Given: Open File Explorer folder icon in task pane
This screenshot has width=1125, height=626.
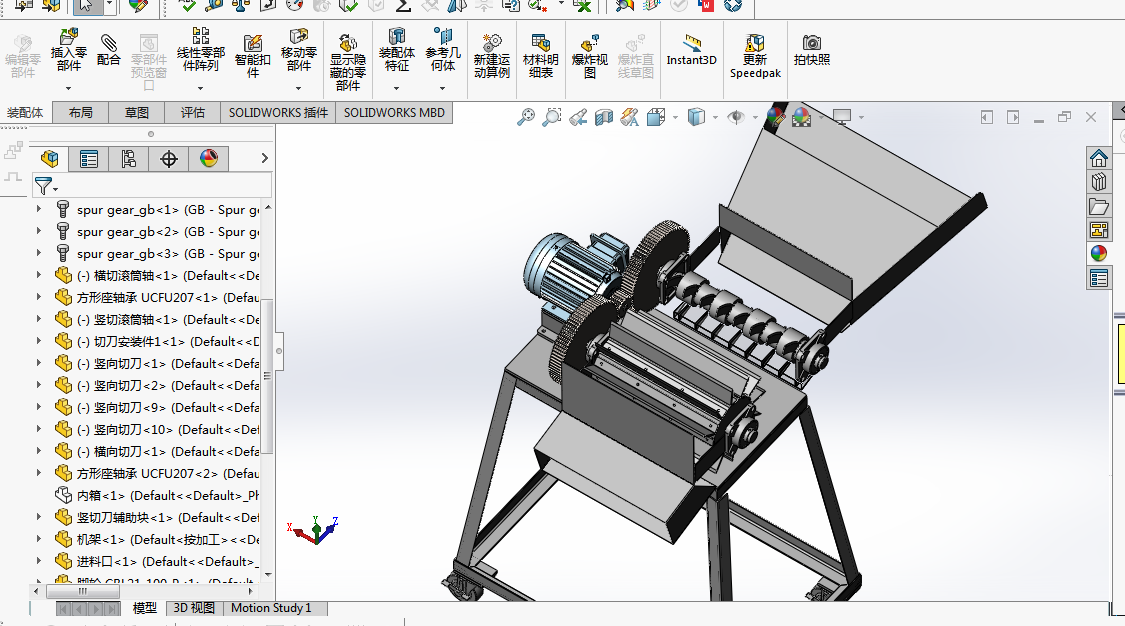Looking at the screenshot, I should pos(1098,207).
